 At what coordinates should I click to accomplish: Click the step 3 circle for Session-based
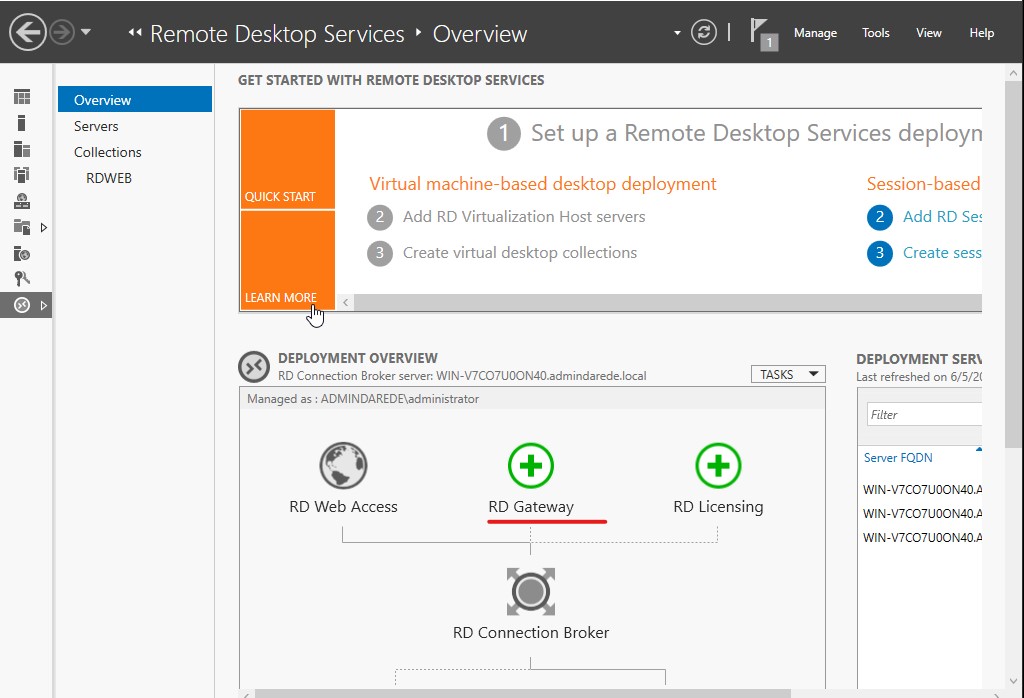tap(880, 253)
